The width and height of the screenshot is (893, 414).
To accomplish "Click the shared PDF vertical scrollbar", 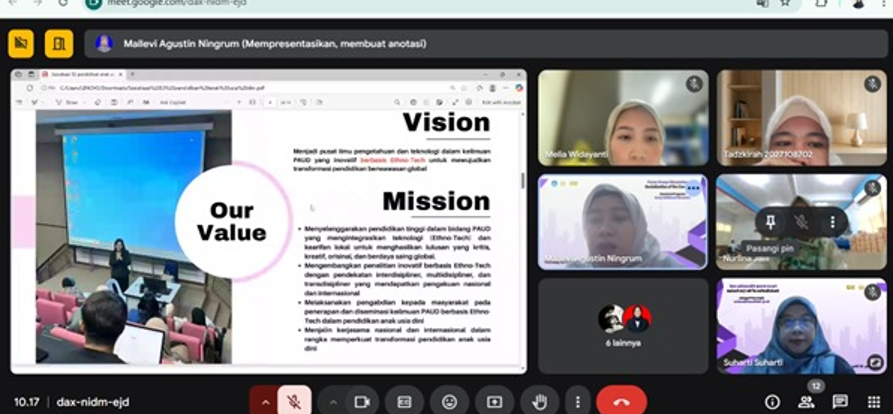I will coord(522,182).
